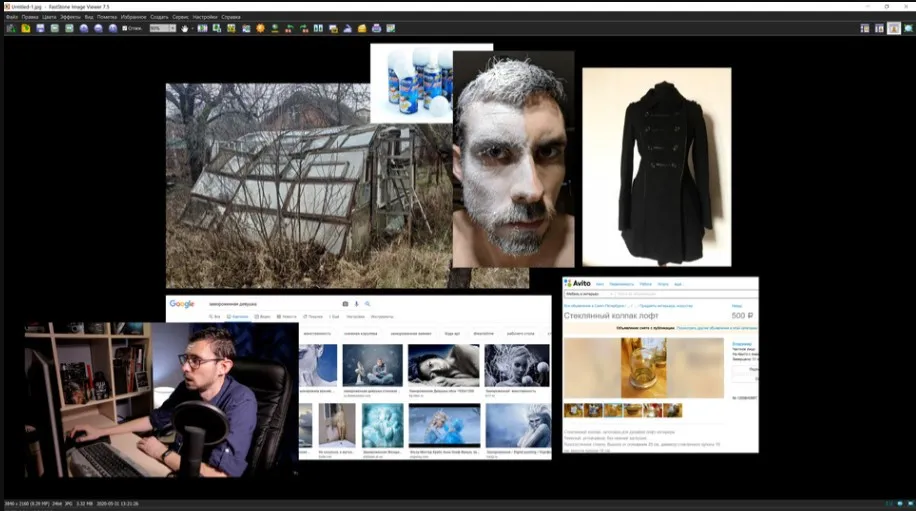Open the Файл menu

pos(12,17)
